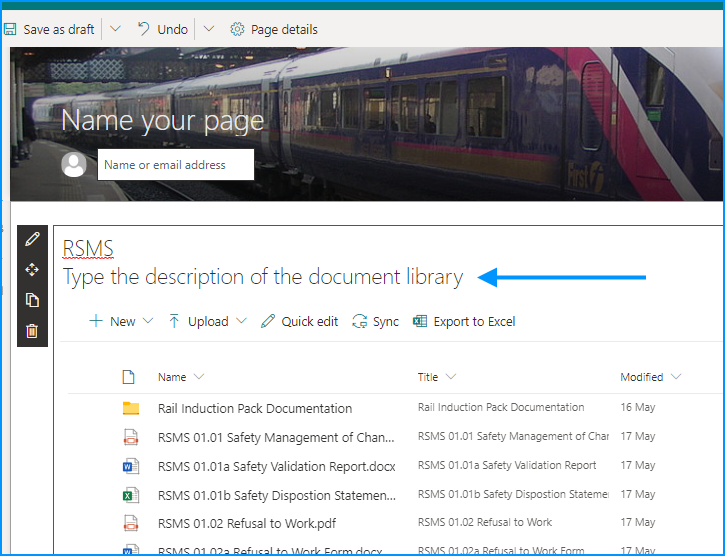Screen dimensions: 725x556
Task: Expand the Undo options chevron
Action: (209, 29)
